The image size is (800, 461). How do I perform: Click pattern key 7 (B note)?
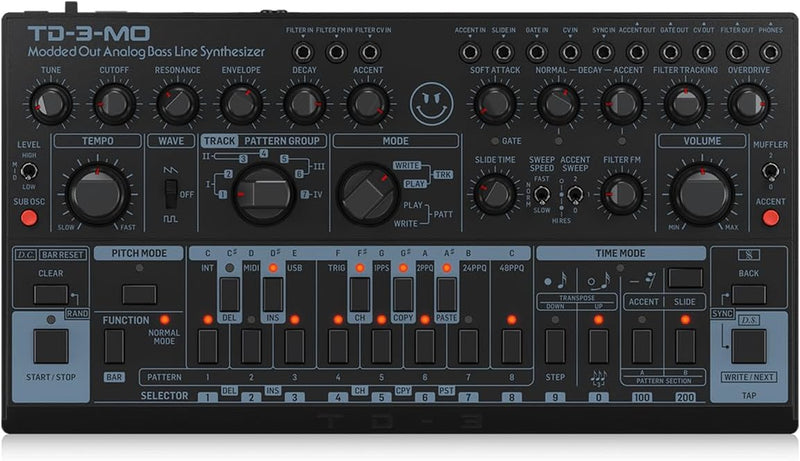(x=468, y=347)
